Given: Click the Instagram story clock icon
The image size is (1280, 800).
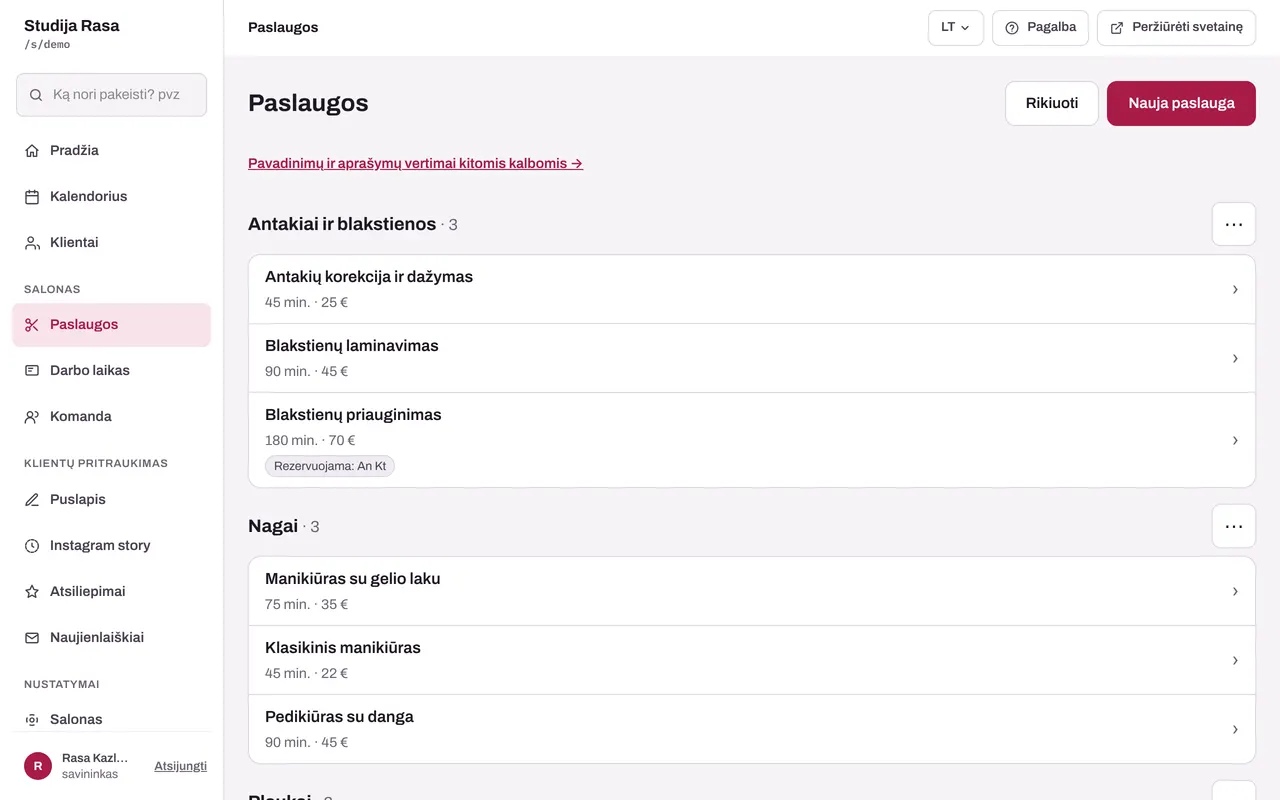Looking at the screenshot, I should 32,546.
